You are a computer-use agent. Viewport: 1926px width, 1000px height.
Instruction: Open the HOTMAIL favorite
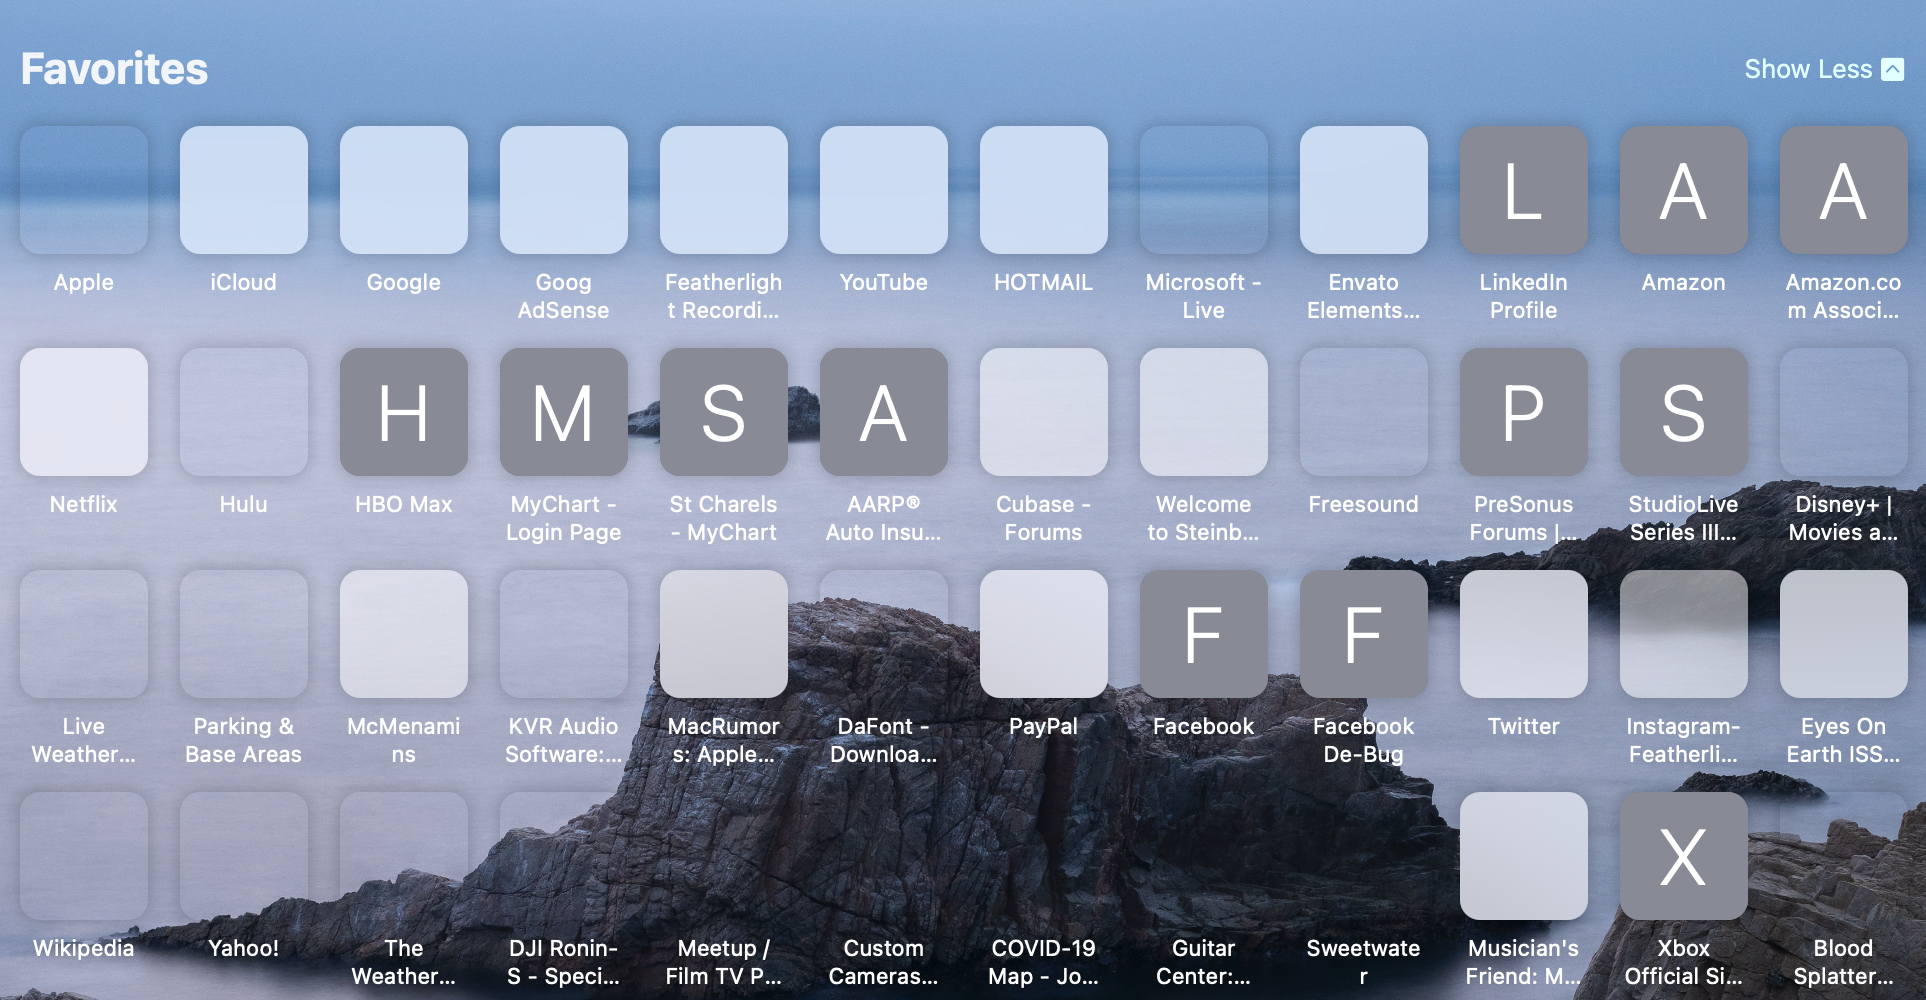pyautogui.click(x=1044, y=190)
